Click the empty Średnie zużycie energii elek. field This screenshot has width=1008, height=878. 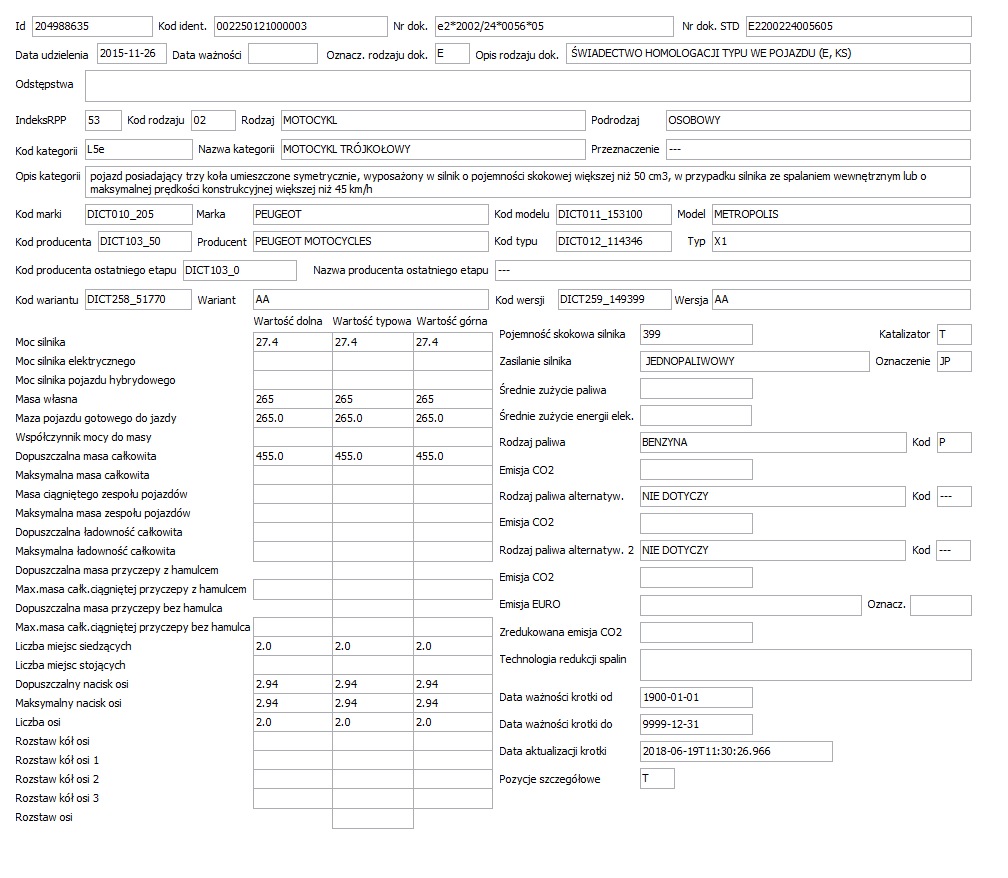coord(696,415)
